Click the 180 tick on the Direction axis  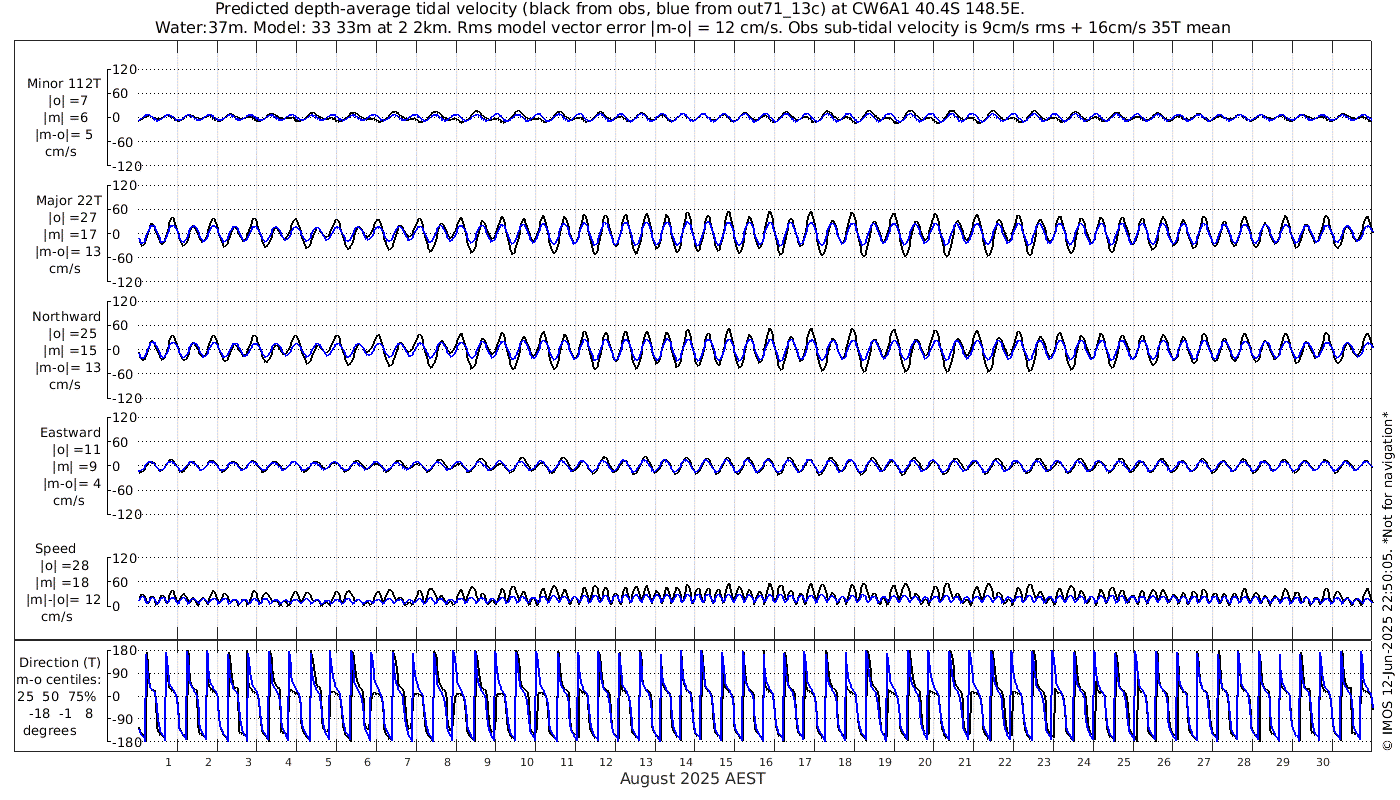[123, 650]
